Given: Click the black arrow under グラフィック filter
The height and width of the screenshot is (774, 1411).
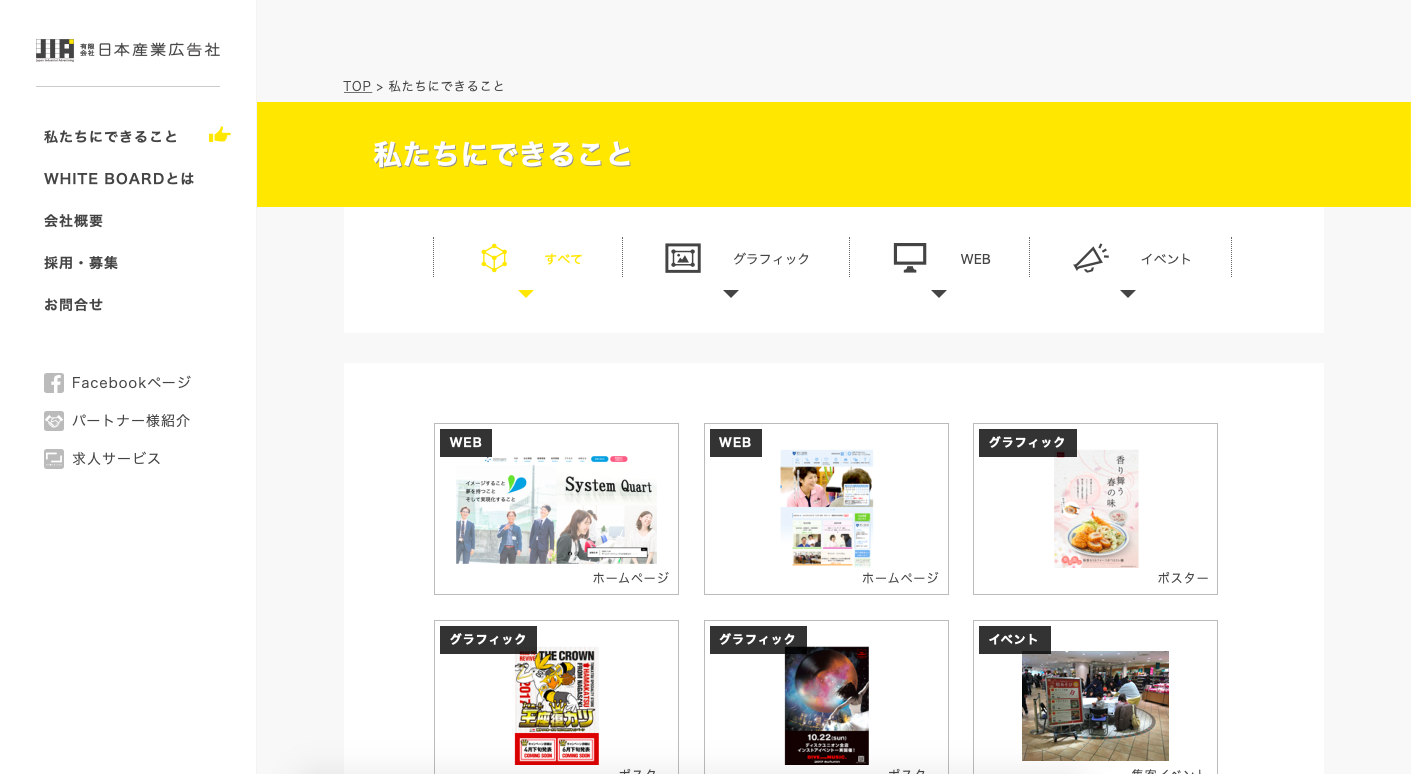Looking at the screenshot, I should pos(731,294).
